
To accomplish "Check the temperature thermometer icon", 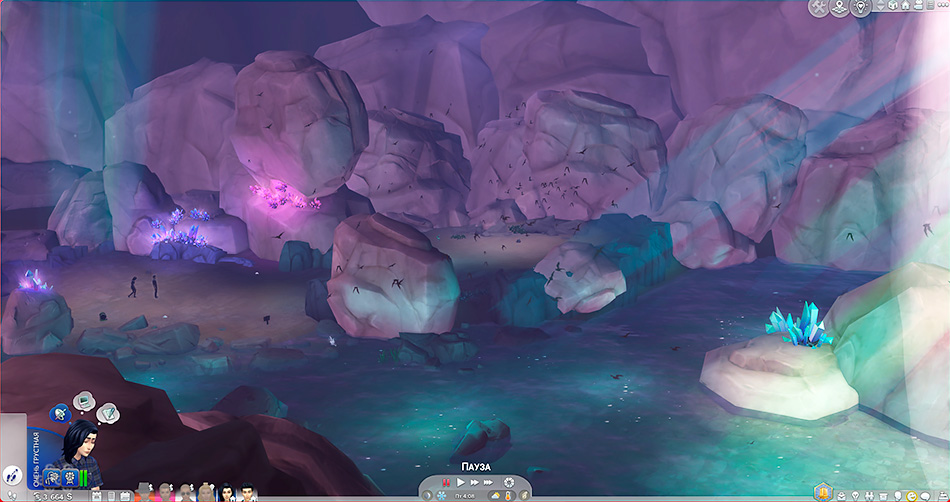I will coord(508,496).
